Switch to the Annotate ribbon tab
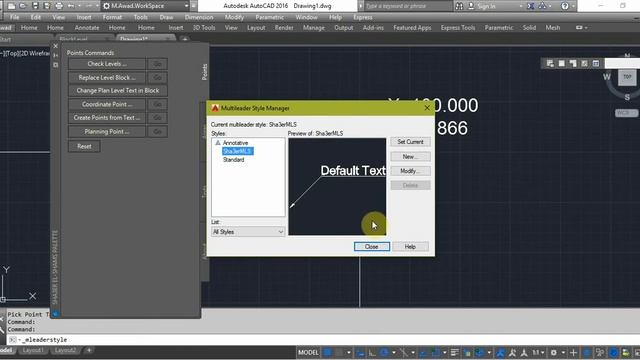 tap(87, 28)
